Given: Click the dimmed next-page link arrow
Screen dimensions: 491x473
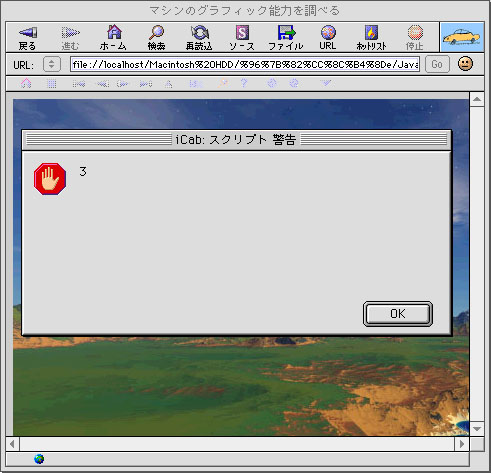Looking at the screenshot, I should tap(122, 84).
